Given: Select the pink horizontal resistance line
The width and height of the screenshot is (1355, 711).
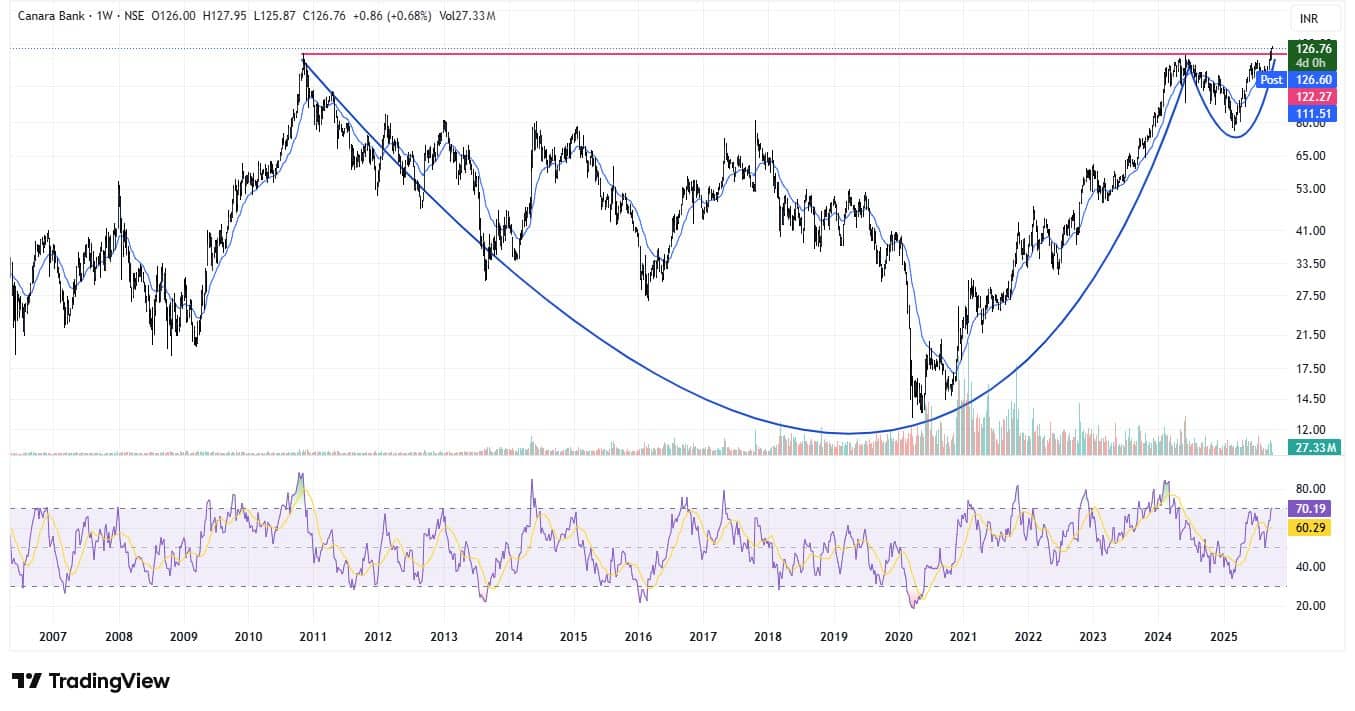Looking at the screenshot, I should (x=700, y=53).
